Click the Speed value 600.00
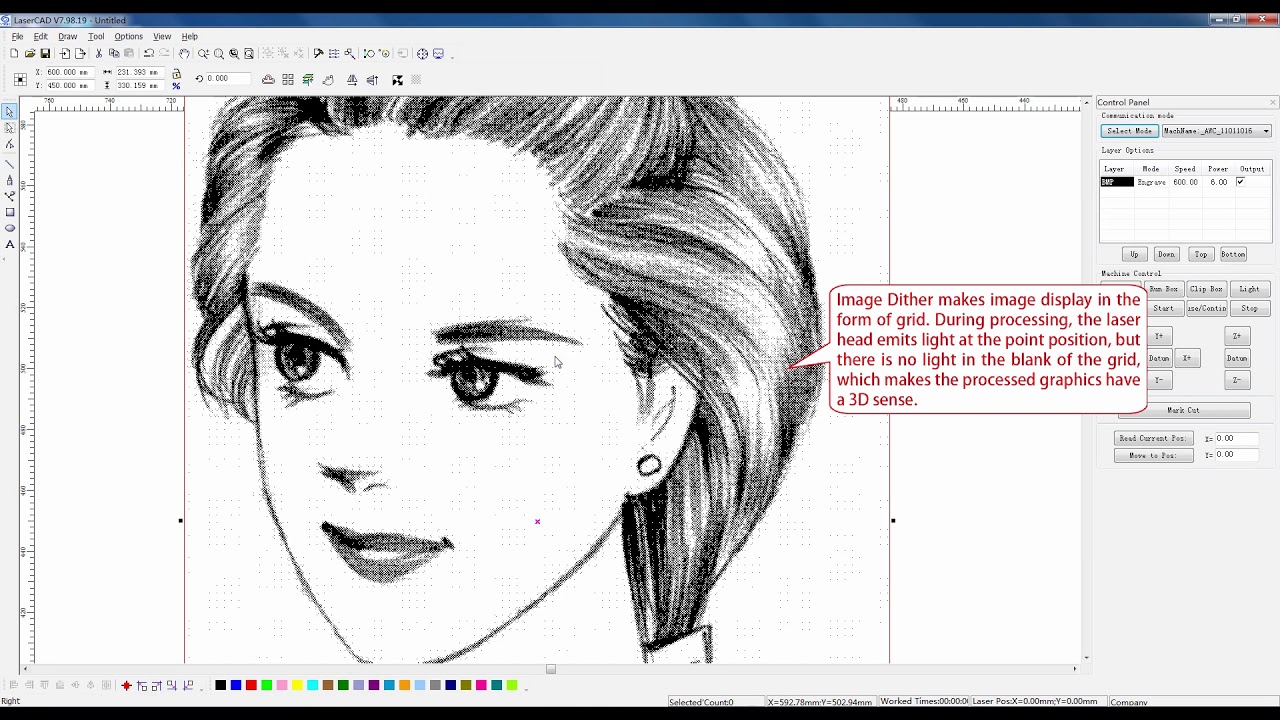 point(1185,182)
